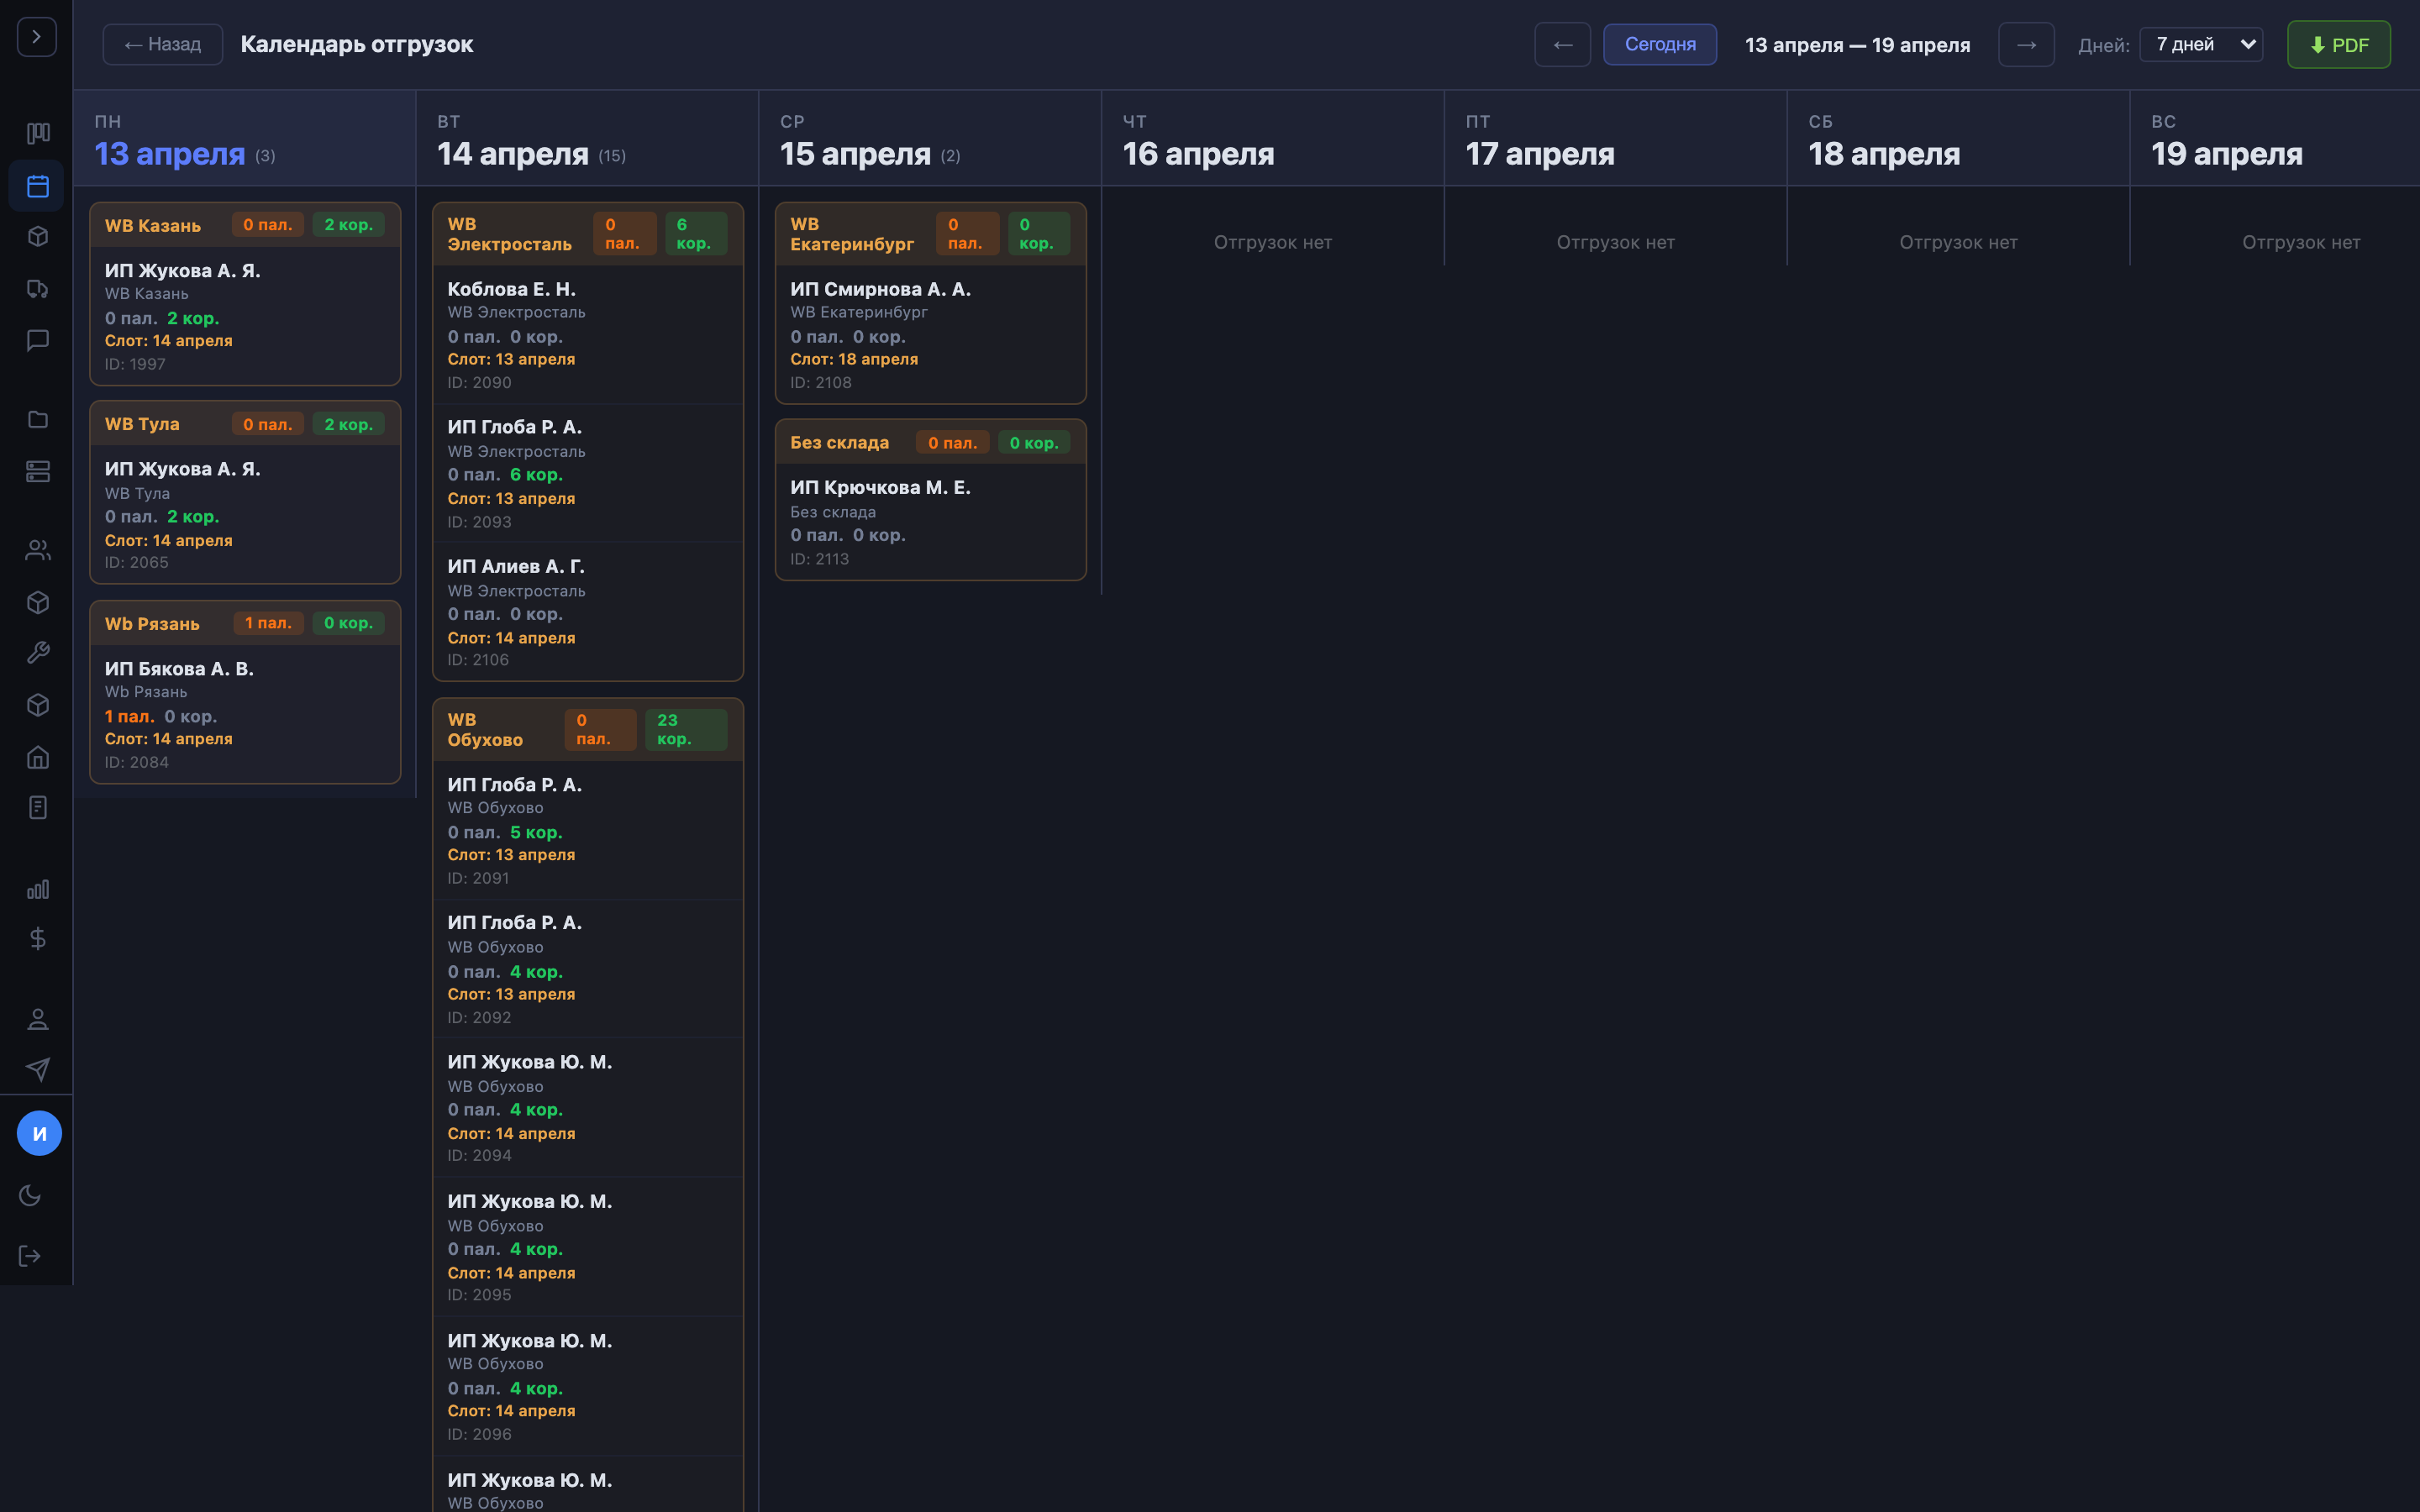The height and width of the screenshot is (1512, 2420).
Task: Click the dollar sign finance icon
Action: click(x=38, y=938)
